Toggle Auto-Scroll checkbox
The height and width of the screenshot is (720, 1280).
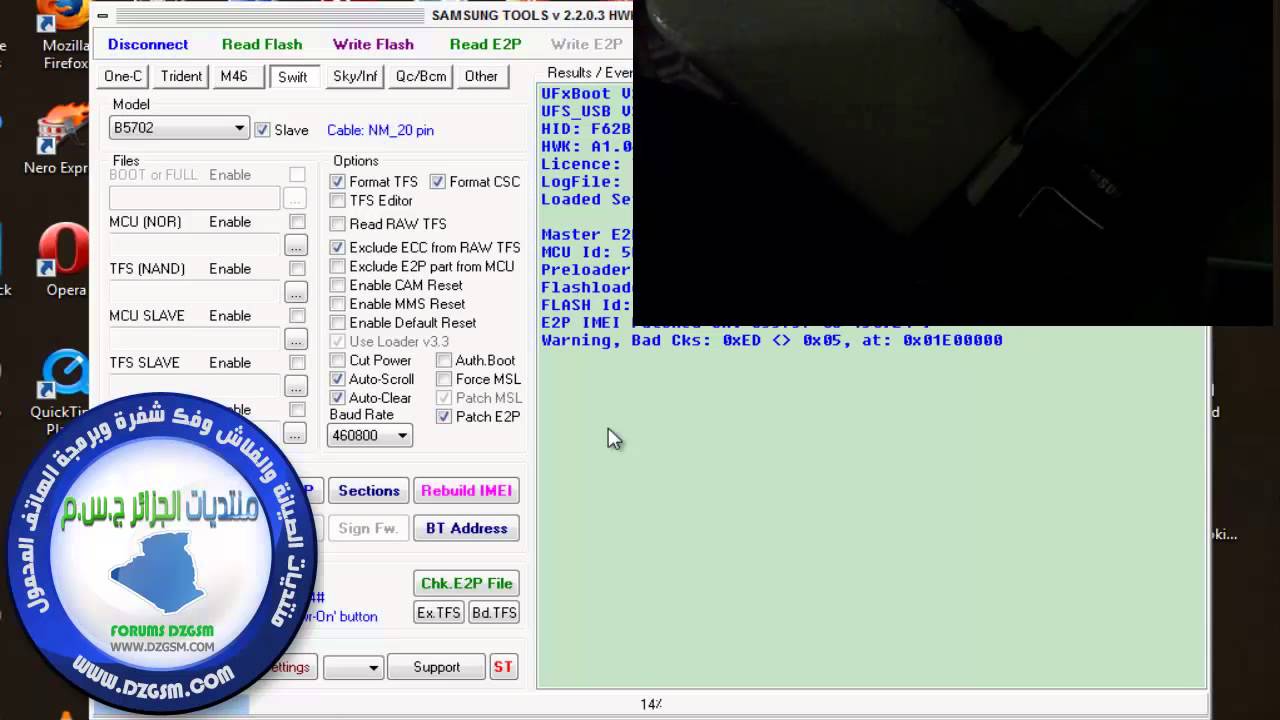(337, 379)
